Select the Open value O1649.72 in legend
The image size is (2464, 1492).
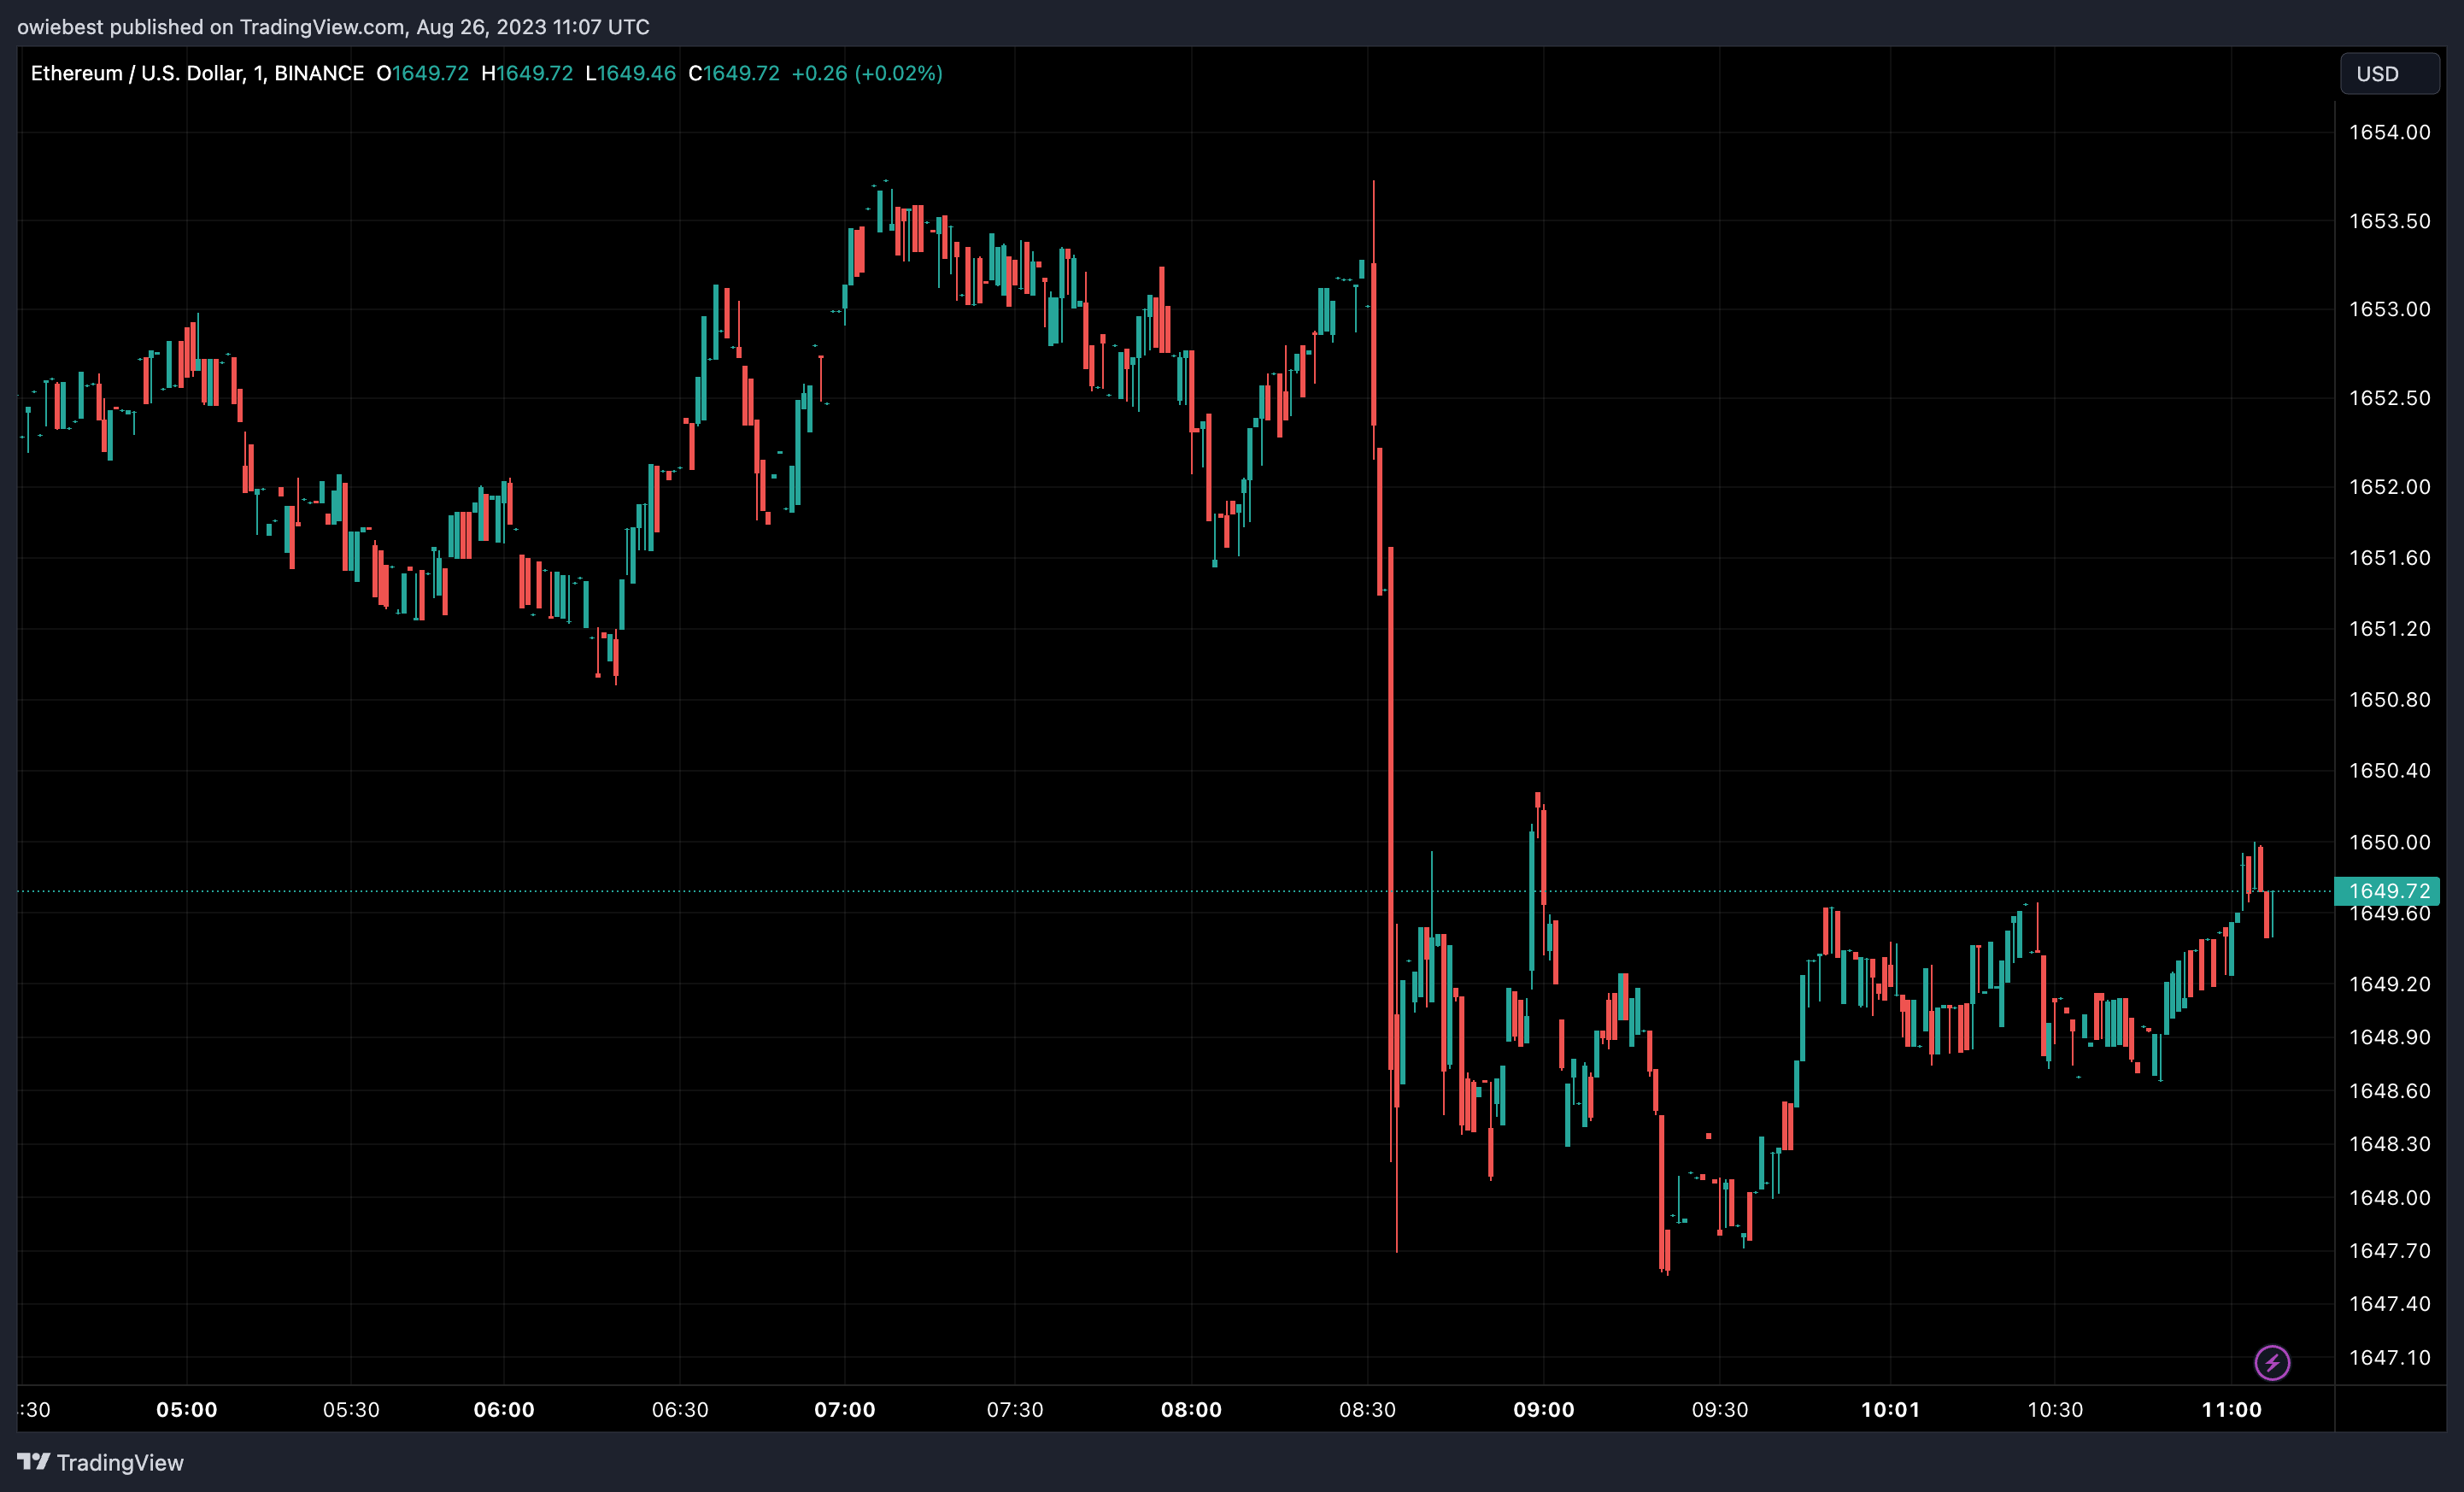[x=422, y=73]
